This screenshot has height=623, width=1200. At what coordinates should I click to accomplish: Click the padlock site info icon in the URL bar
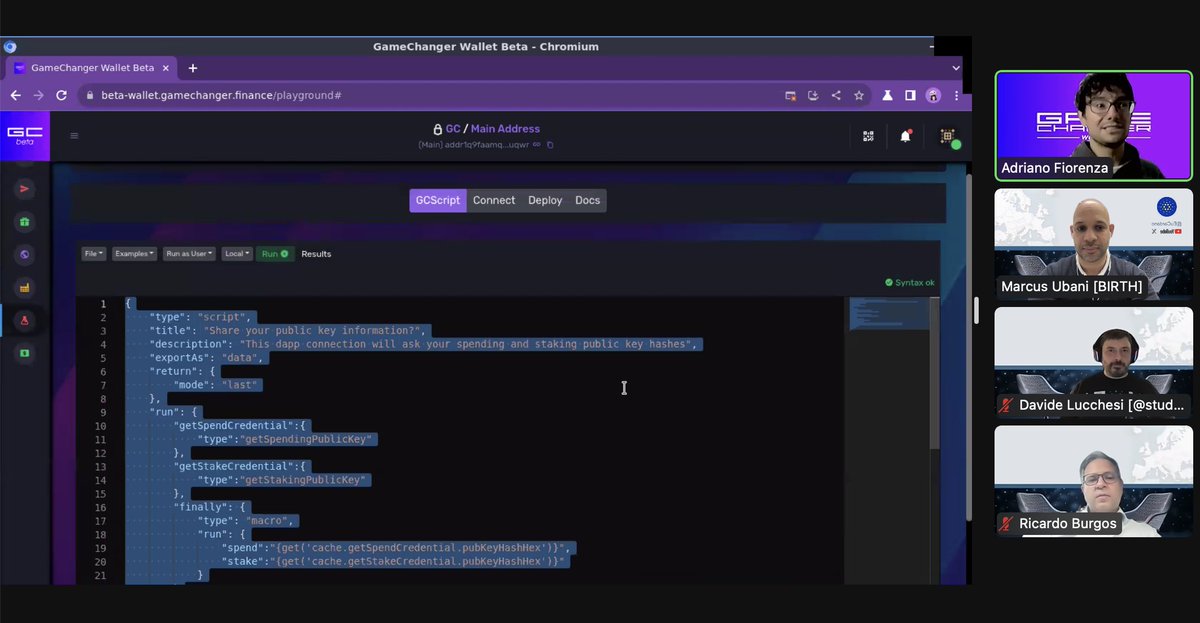(89, 95)
